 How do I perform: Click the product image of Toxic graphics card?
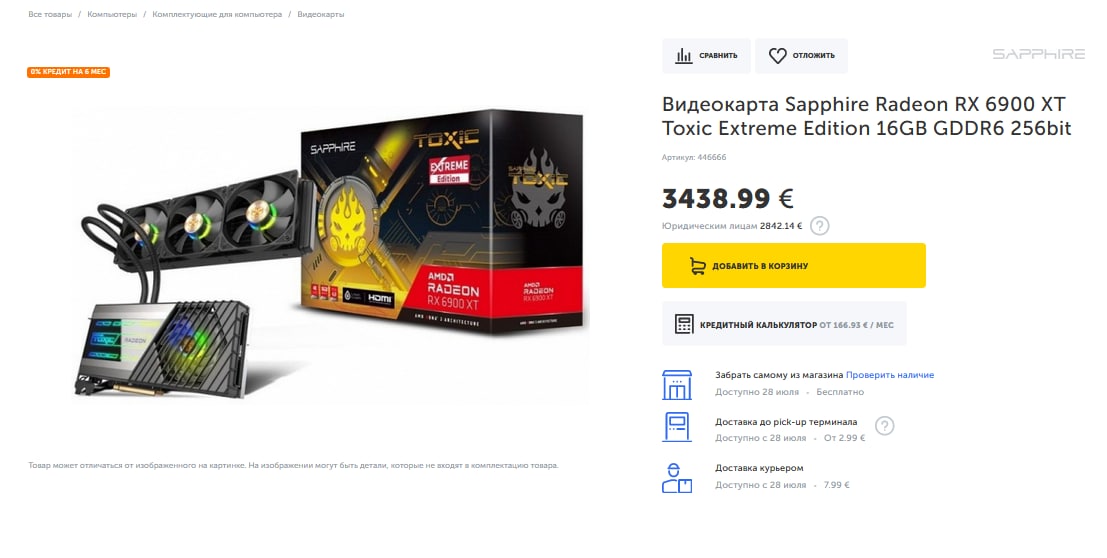[x=330, y=254]
